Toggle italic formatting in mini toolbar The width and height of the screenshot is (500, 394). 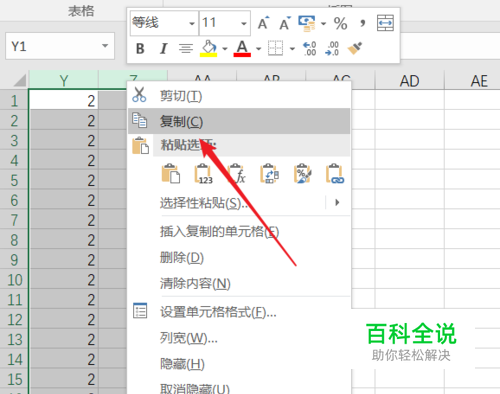click(163, 49)
